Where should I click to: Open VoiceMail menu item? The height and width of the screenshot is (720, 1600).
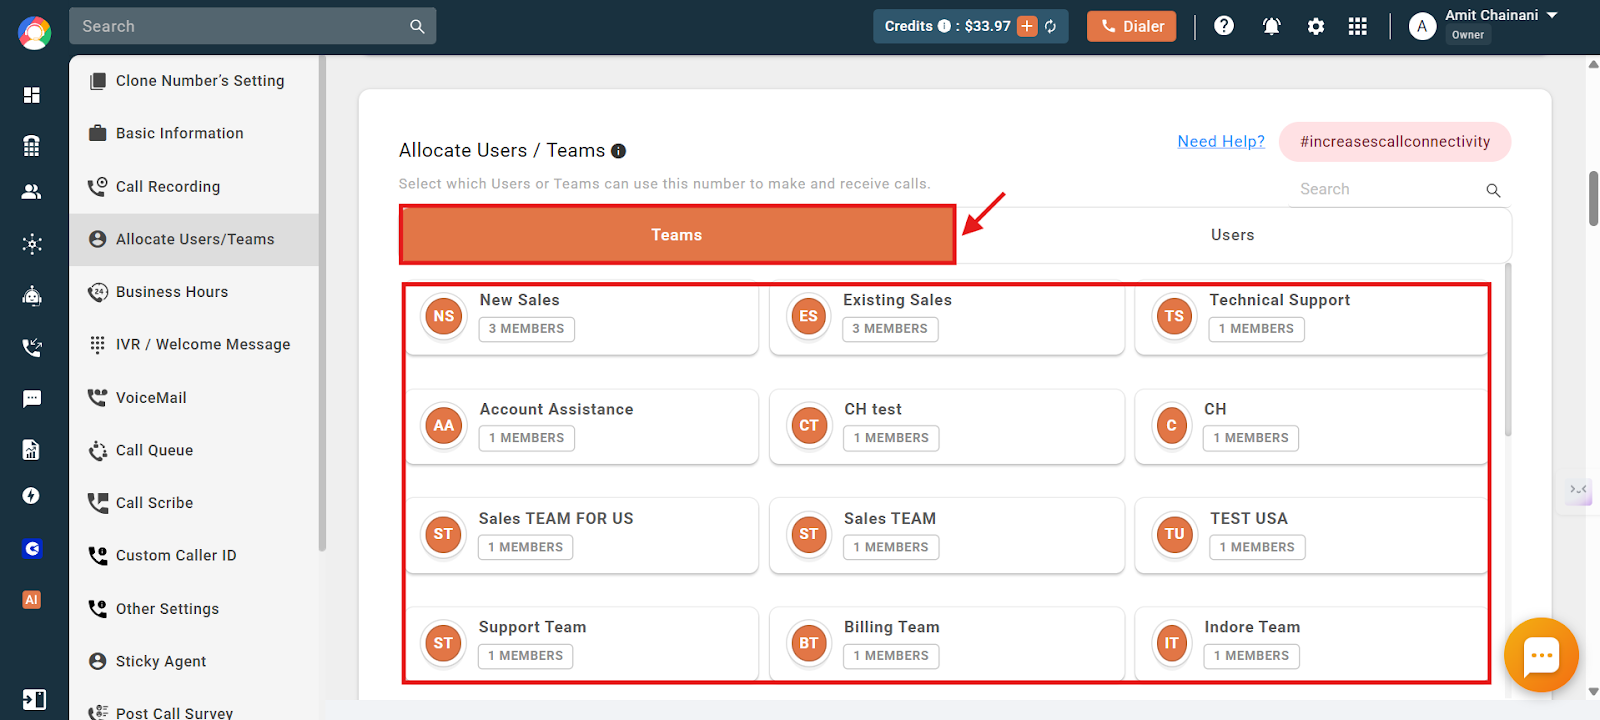(x=194, y=398)
